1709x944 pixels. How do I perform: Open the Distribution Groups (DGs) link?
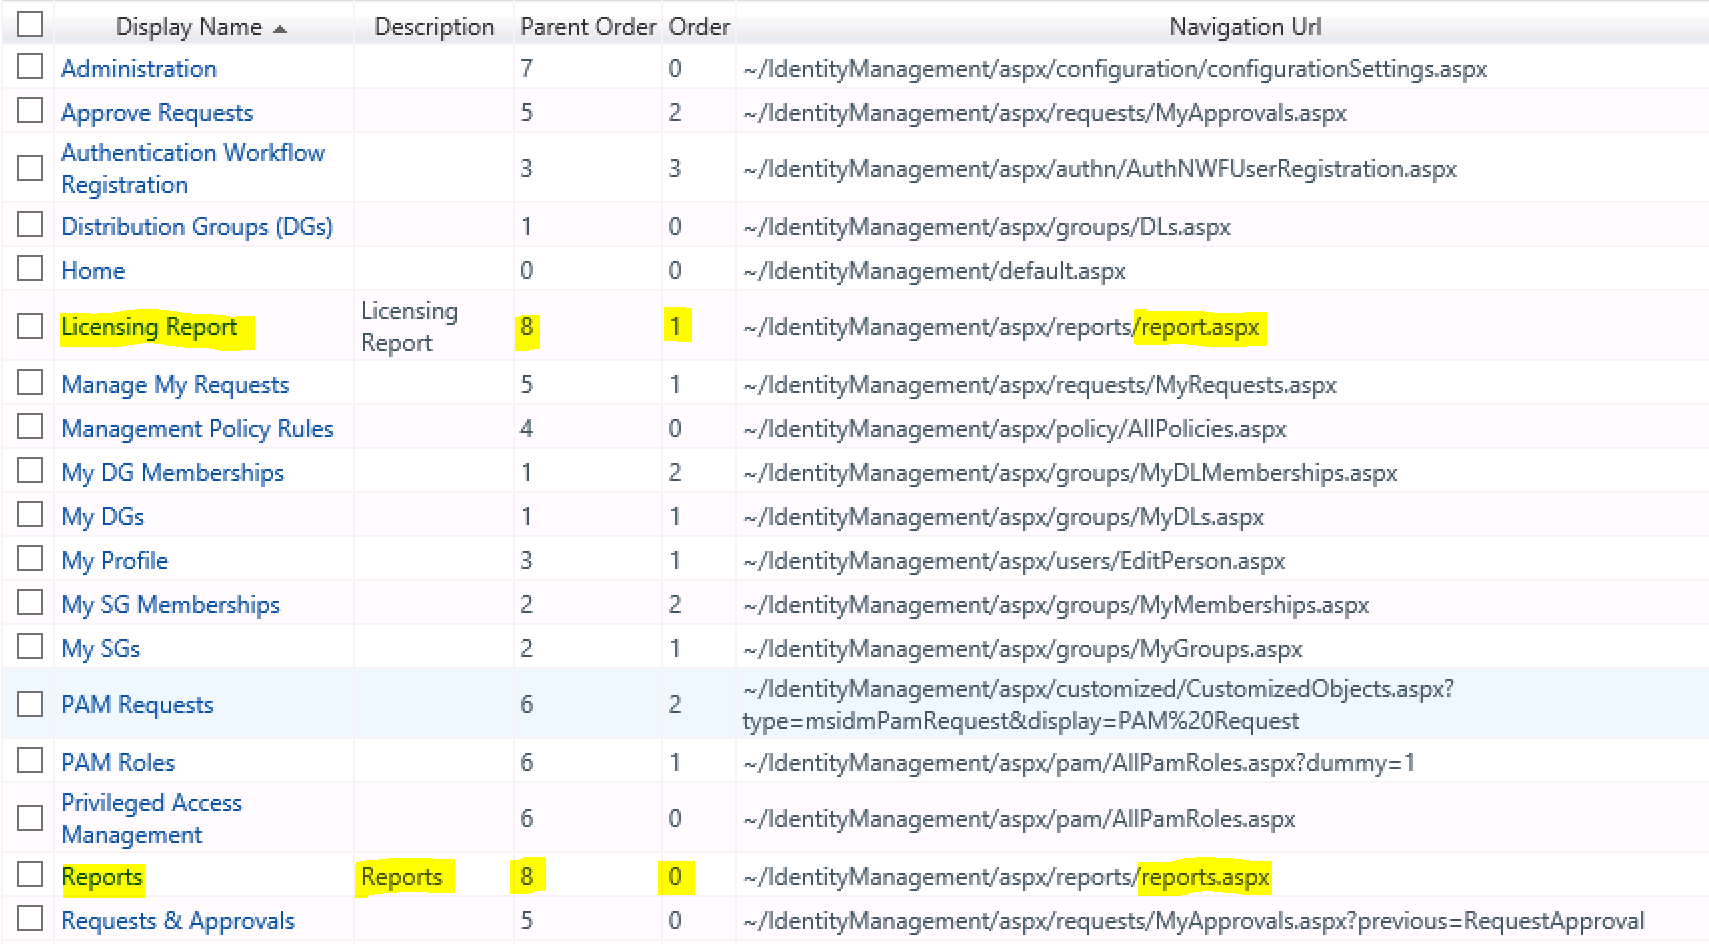click(x=197, y=227)
